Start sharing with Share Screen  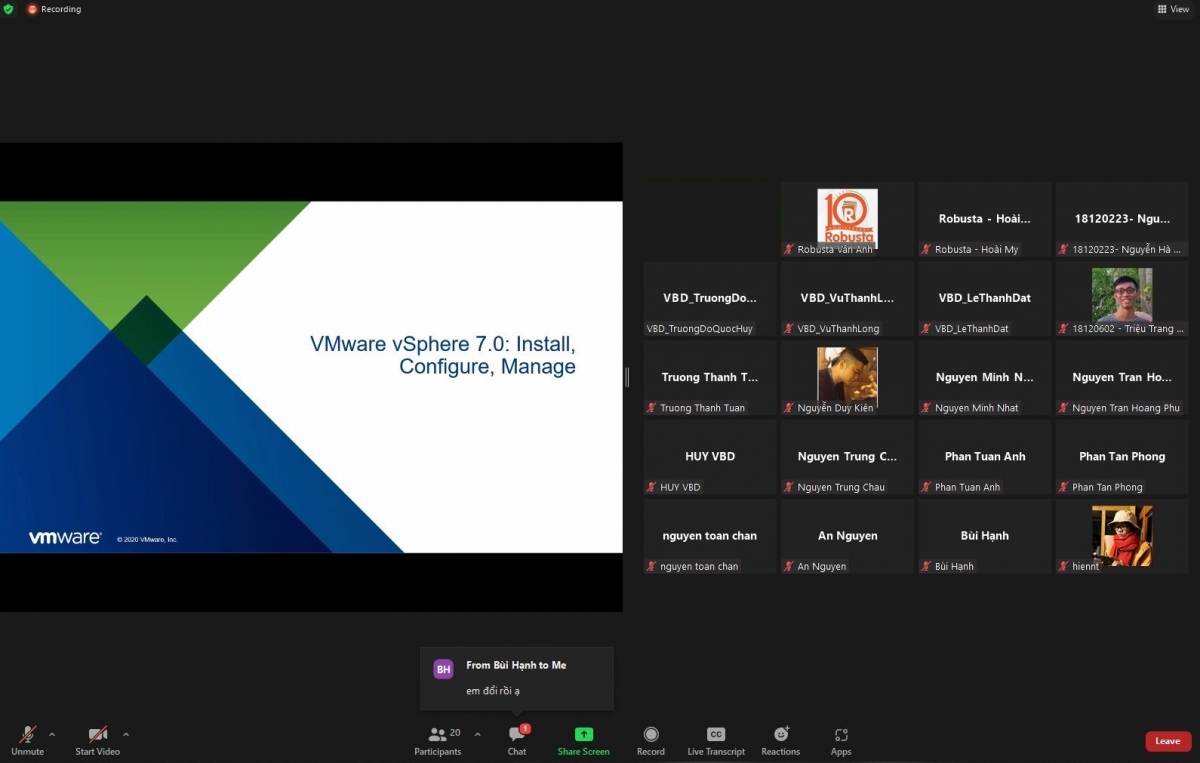[x=584, y=741]
